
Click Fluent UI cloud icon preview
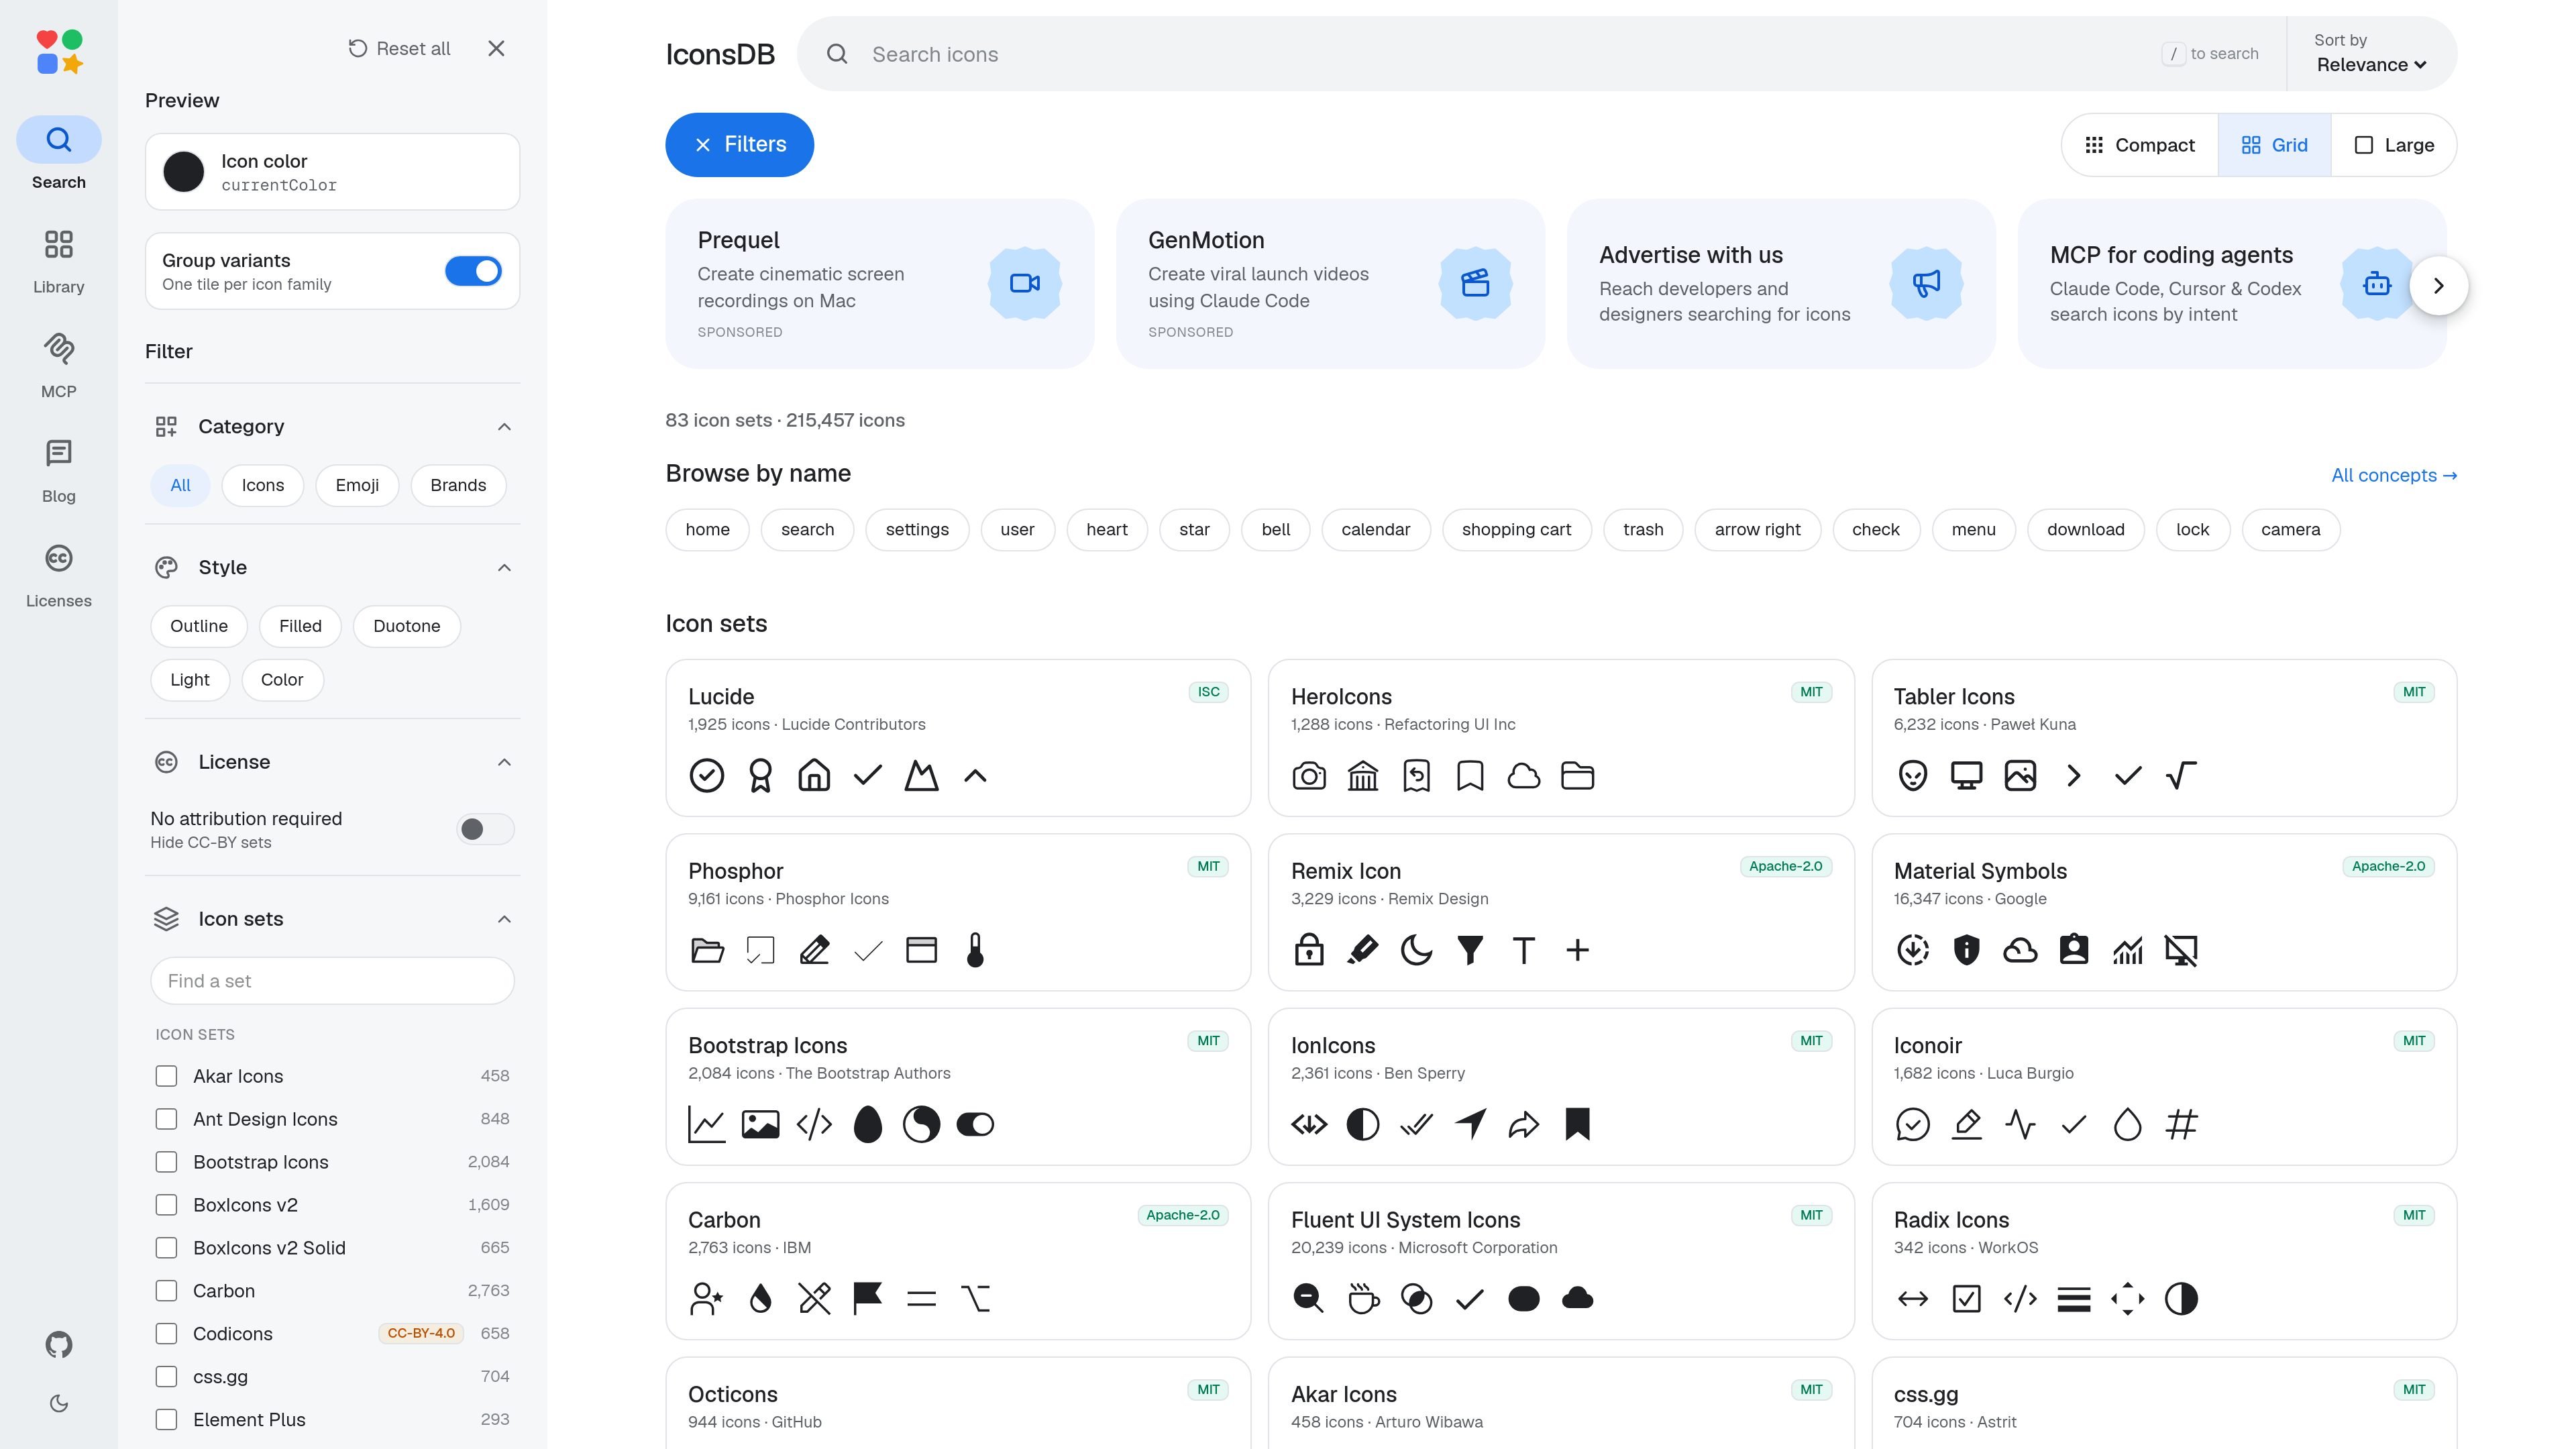tap(1577, 1298)
